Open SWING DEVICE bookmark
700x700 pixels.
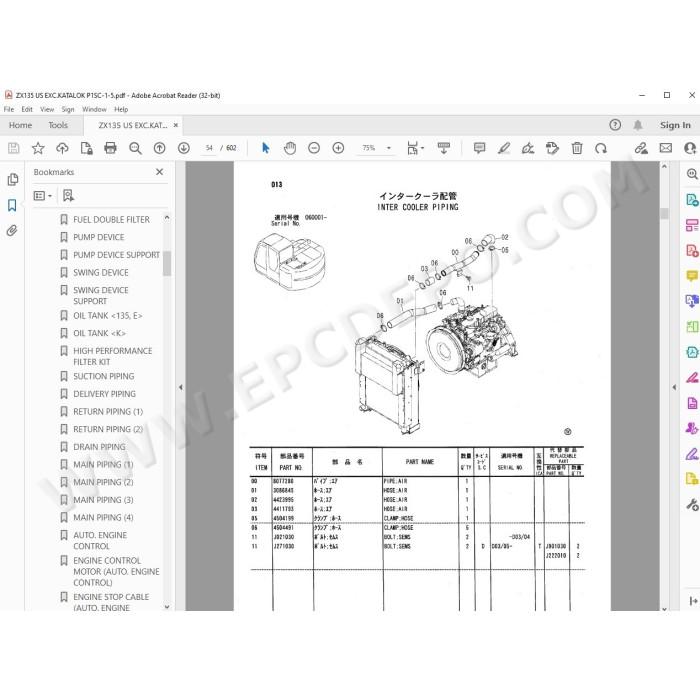point(100,272)
